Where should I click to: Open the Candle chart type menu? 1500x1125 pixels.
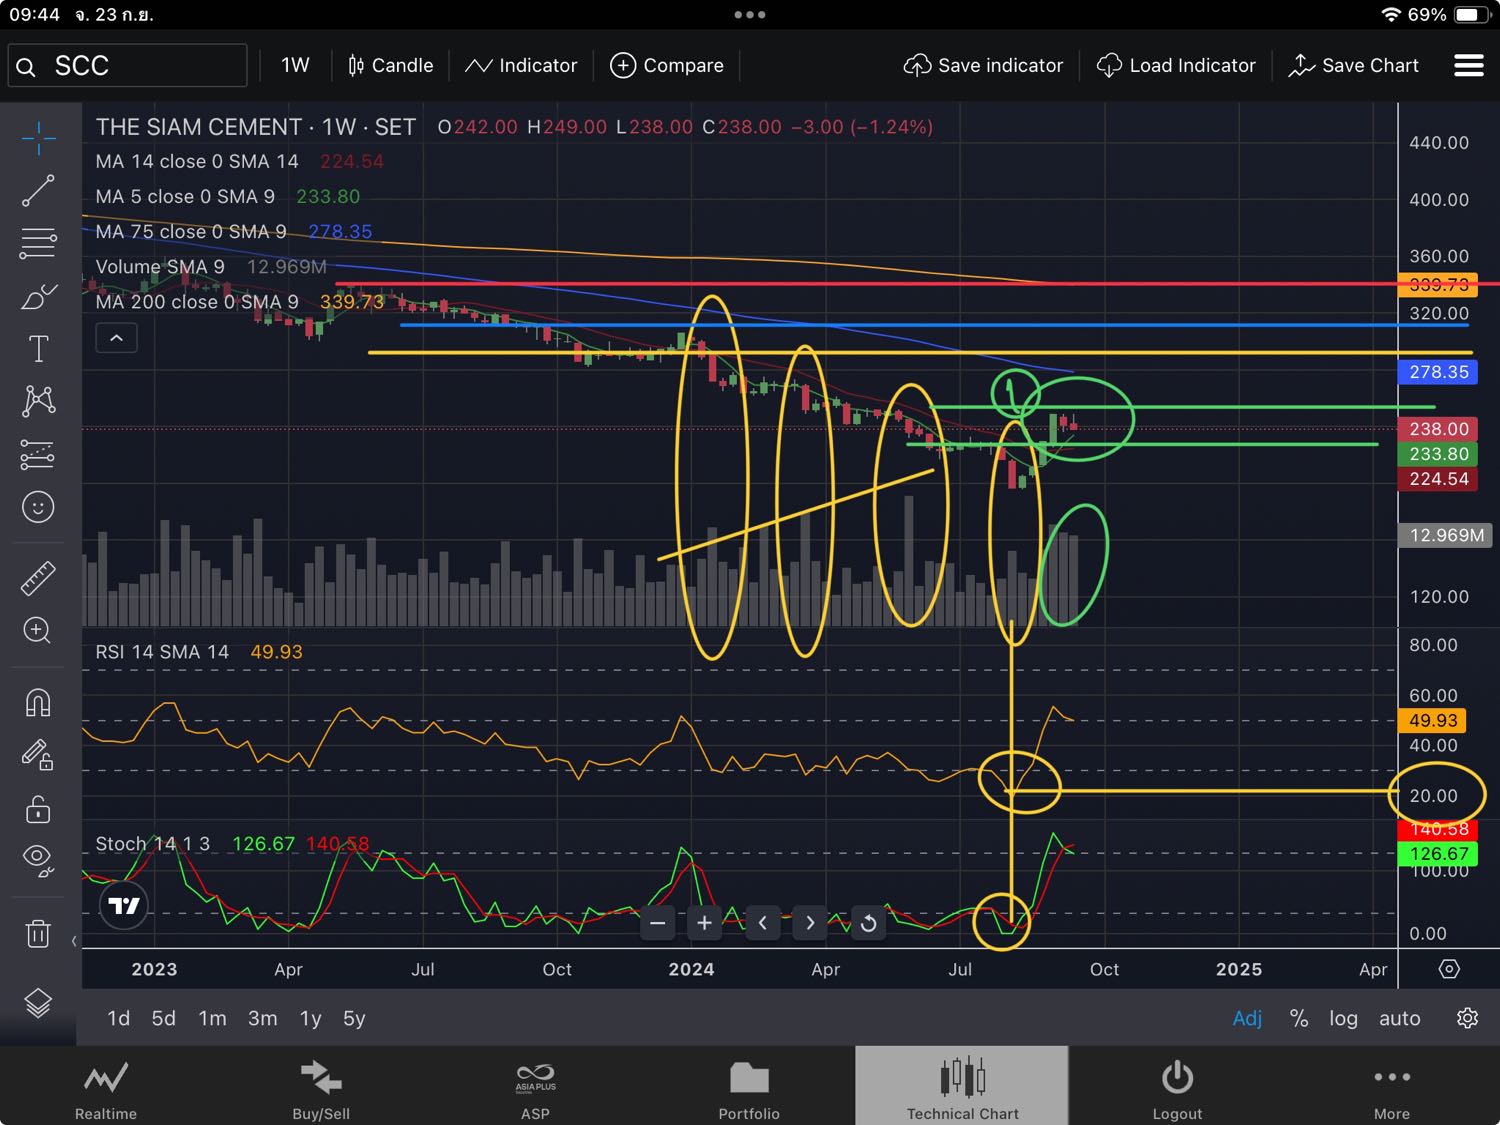pyautogui.click(x=390, y=65)
